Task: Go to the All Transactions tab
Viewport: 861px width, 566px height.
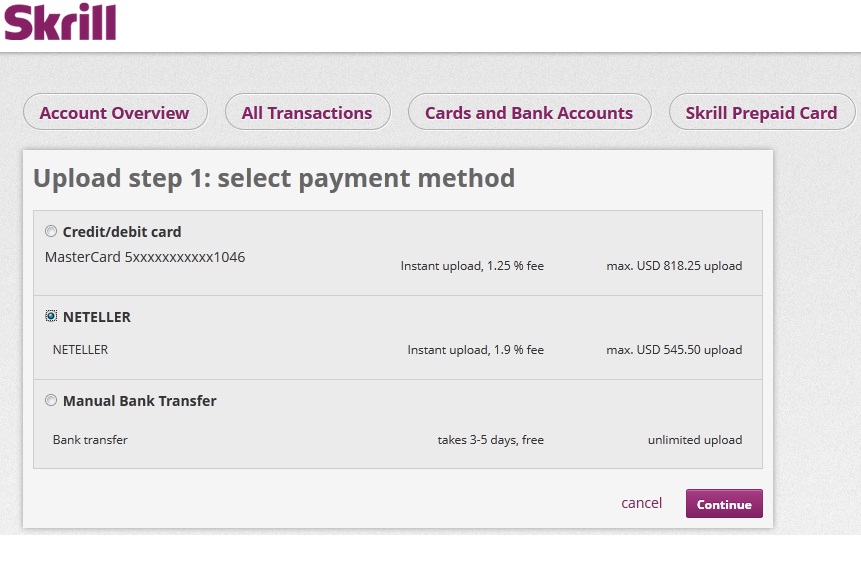Action: click(307, 113)
